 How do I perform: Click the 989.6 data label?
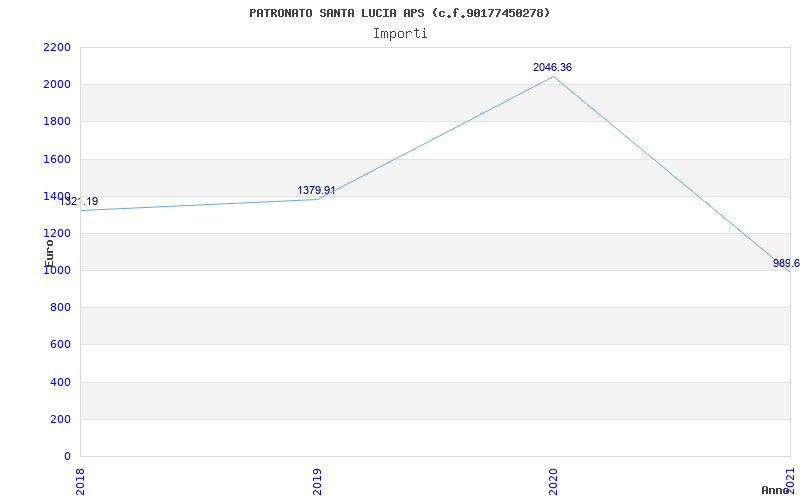[x=785, y=263]
